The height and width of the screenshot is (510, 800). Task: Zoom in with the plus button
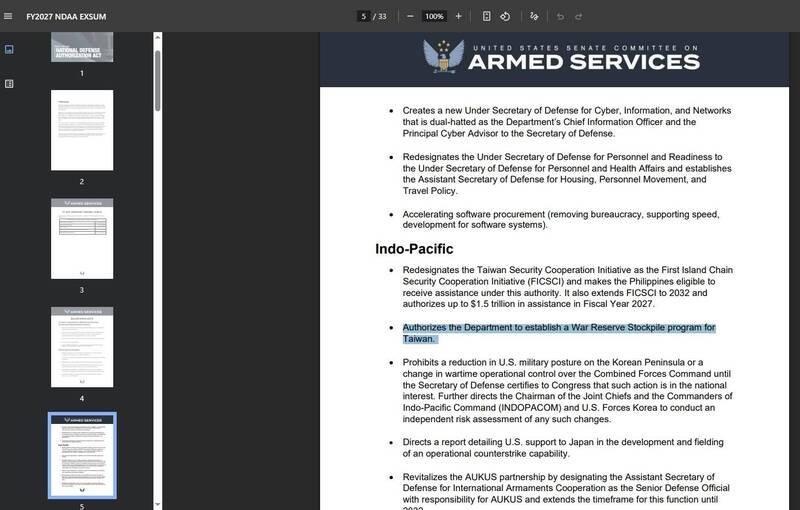pyautogui.click(x=458, y=16)
